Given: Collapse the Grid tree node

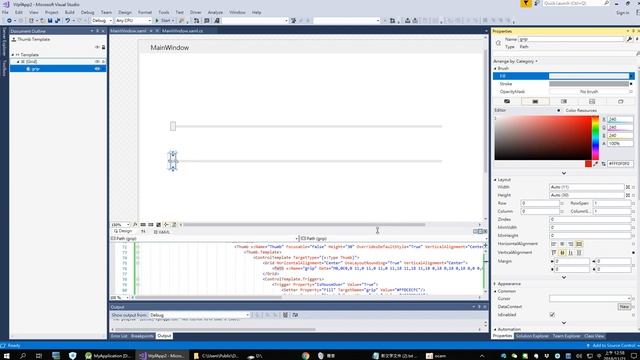Looking at the screenshot, I should point(18,62).
